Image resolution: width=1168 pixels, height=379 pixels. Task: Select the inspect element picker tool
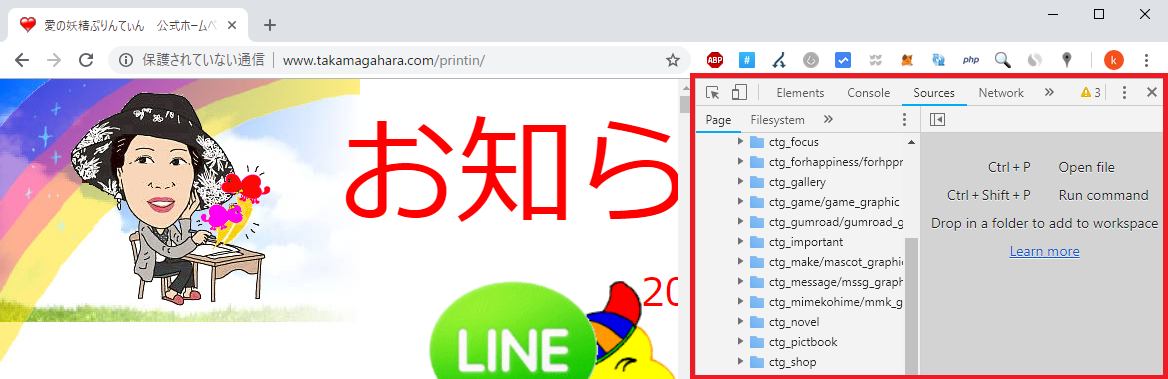(713, 92)
